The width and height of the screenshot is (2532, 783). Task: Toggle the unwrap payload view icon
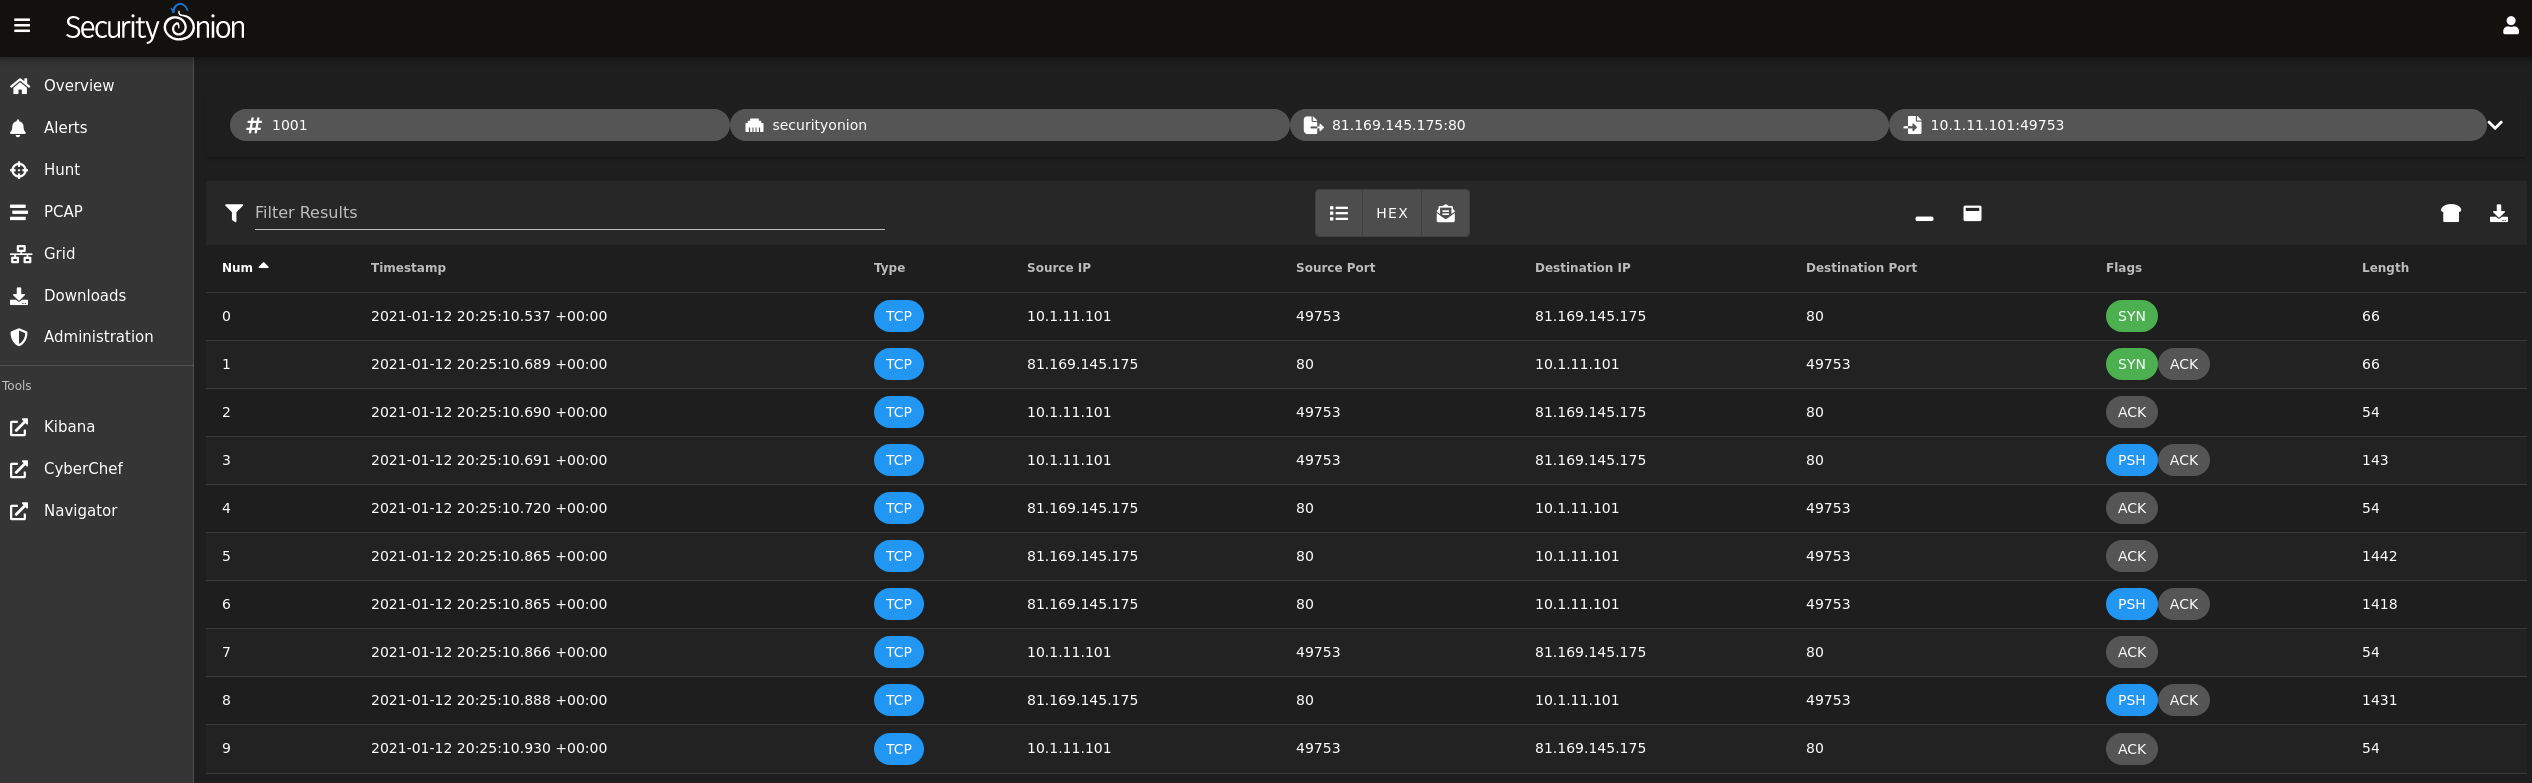tap(1446, 213)
